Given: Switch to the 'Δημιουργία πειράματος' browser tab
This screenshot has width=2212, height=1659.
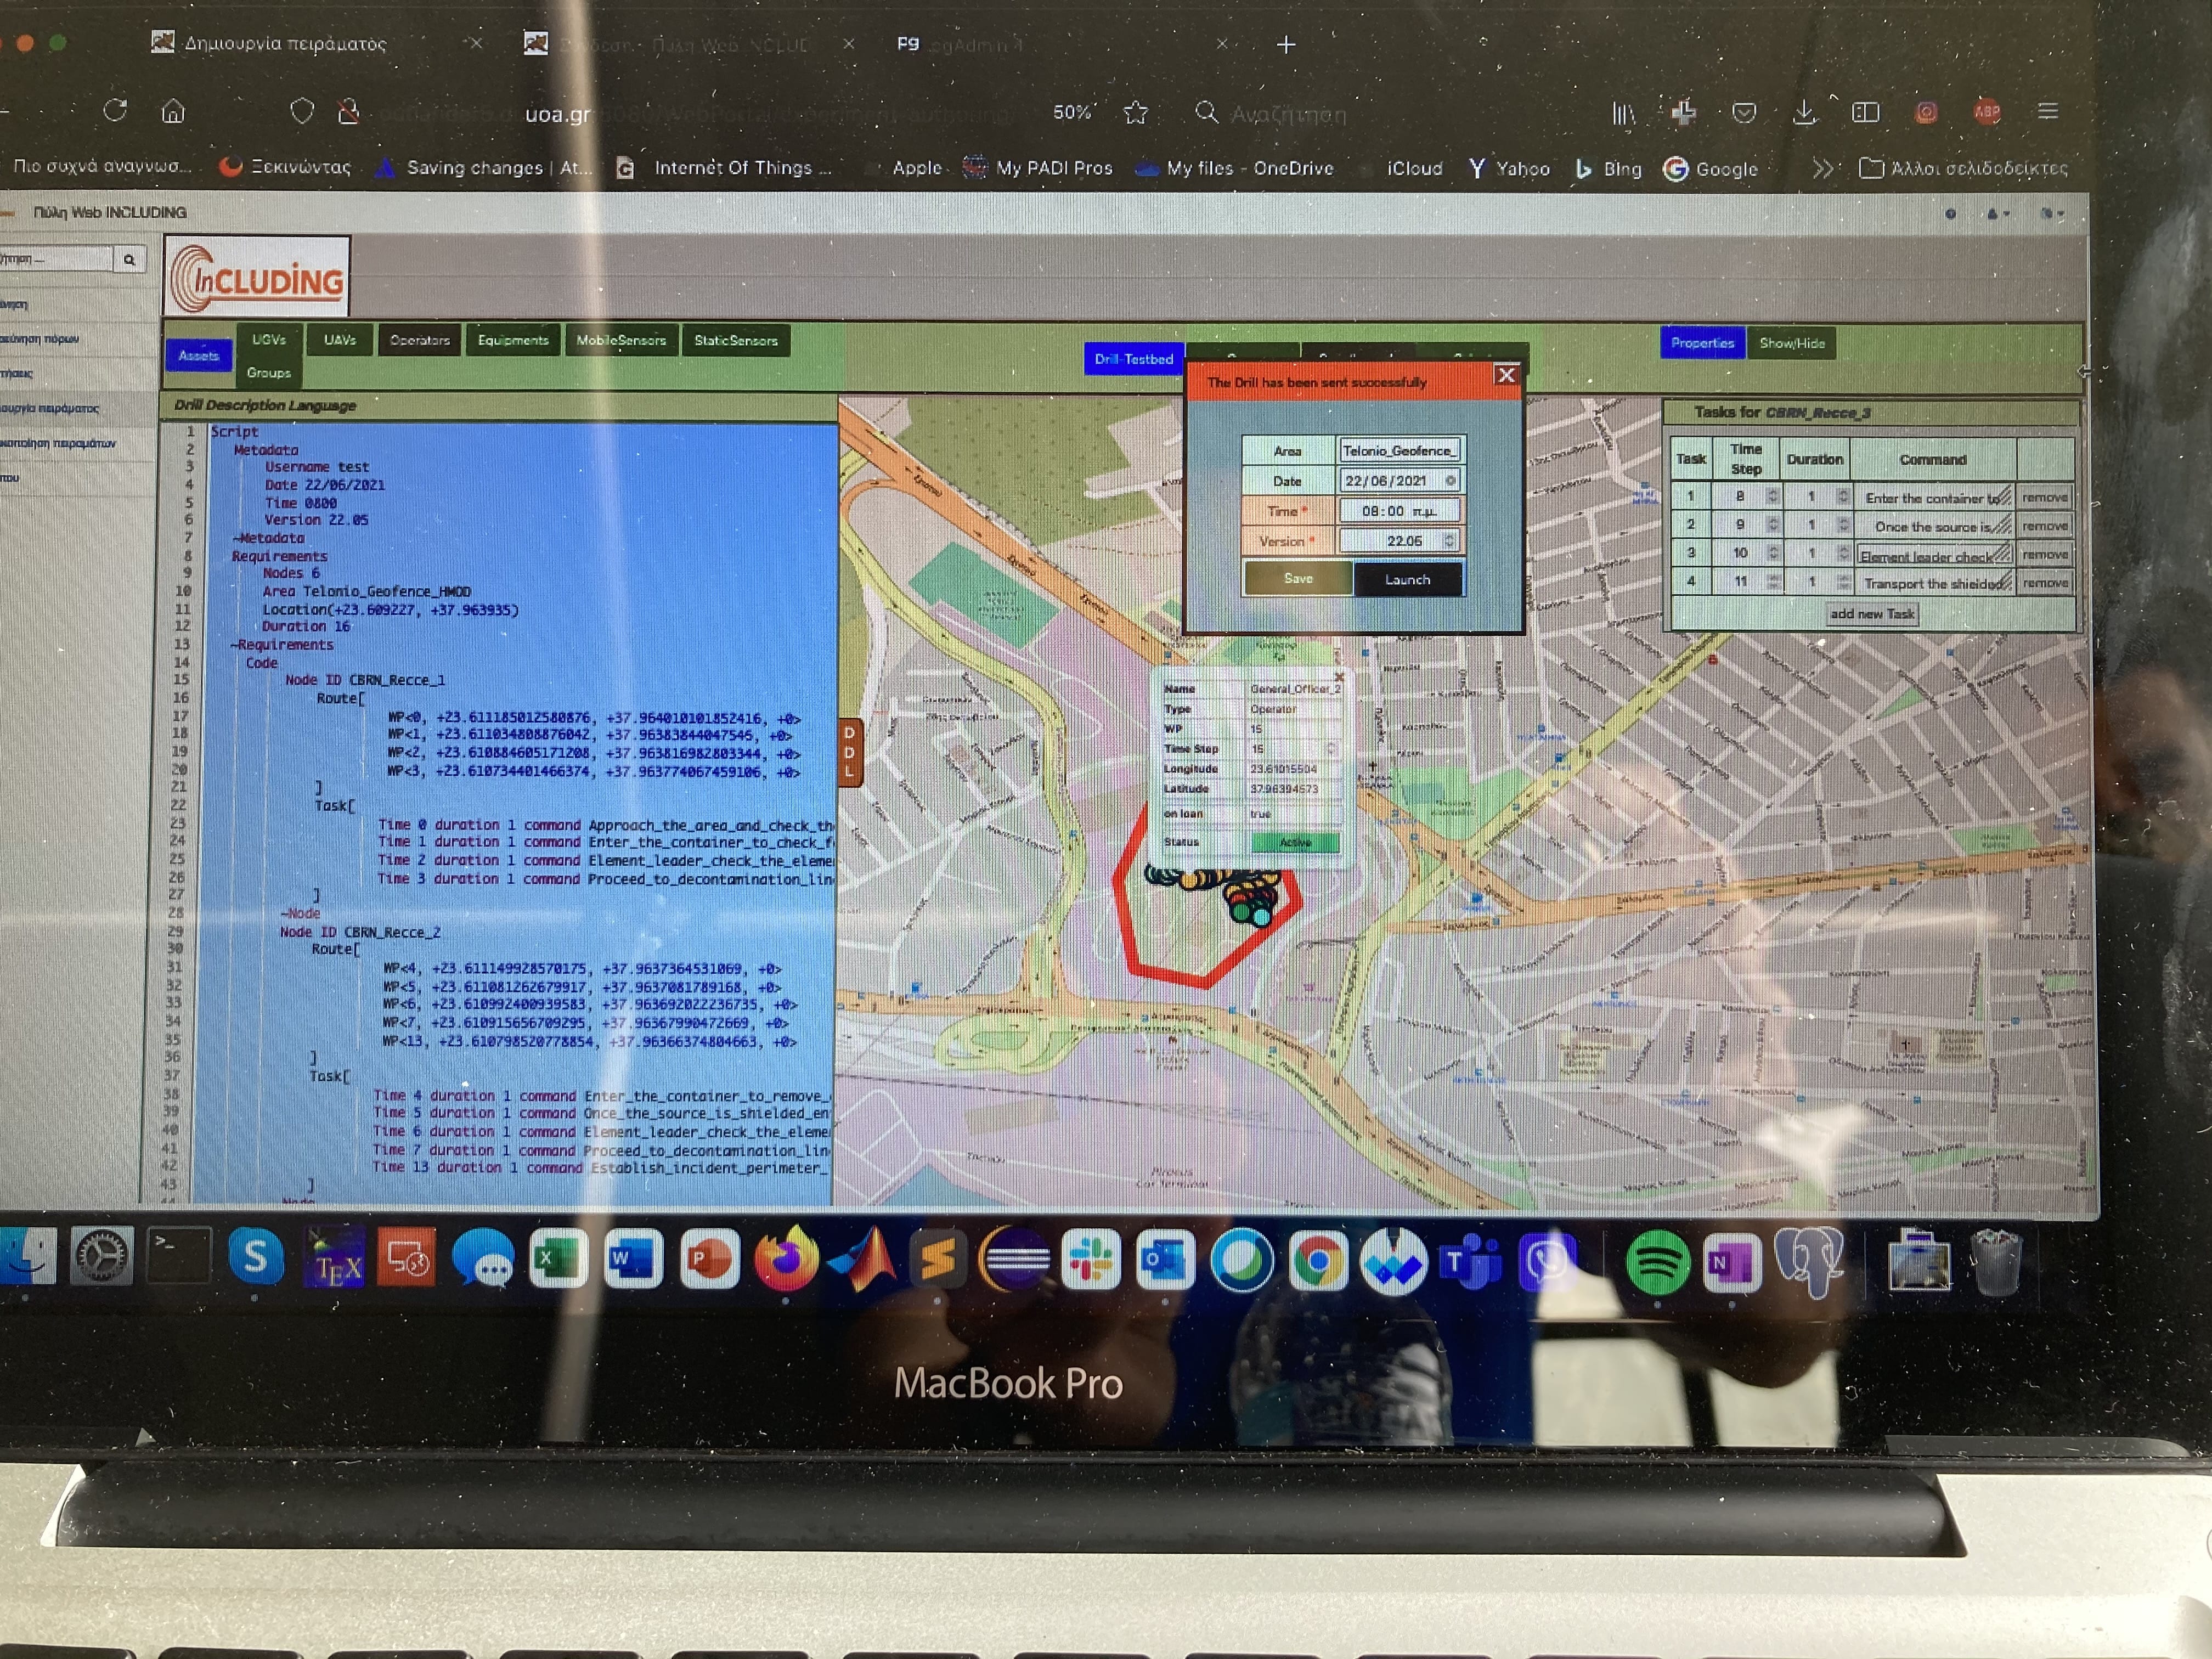Looking at the screenshot, I should pyautogui.click(x=285, y=43).
